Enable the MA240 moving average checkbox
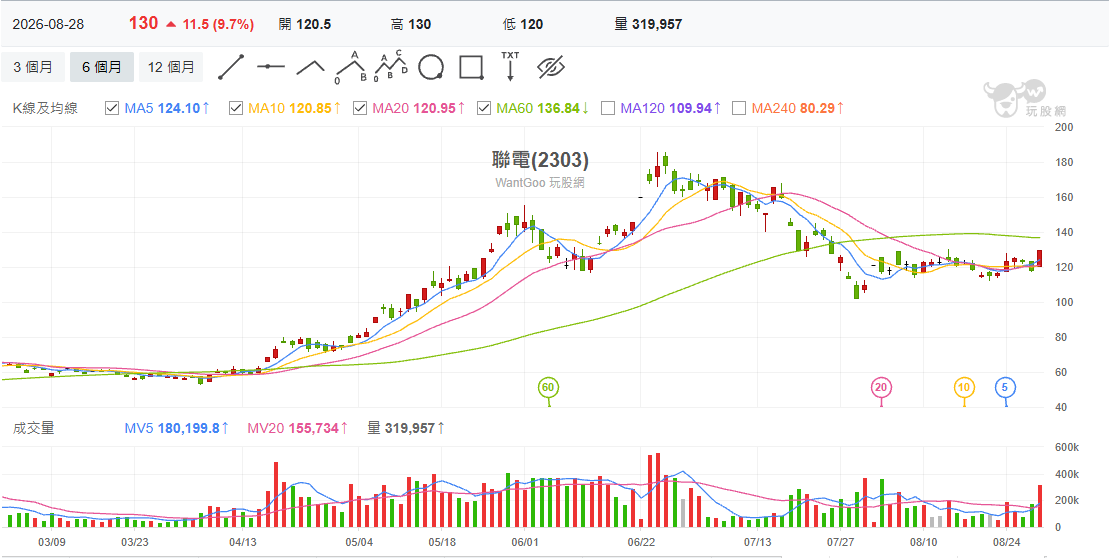 [x=738, y=108]
